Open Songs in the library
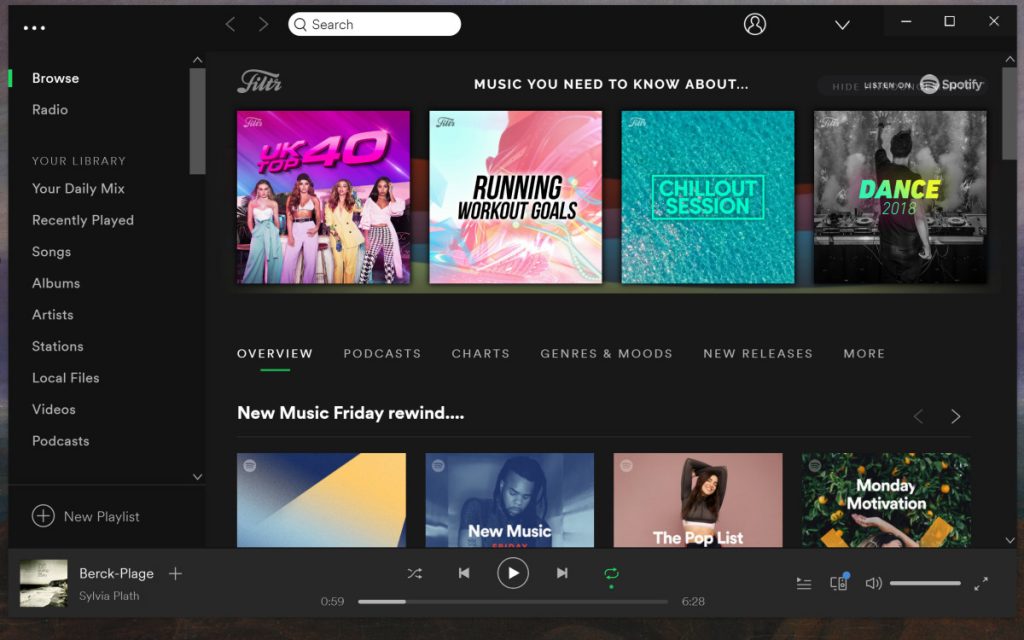The height and width of the screenshot is (640, 1024). pyautogui.click(x=52, y=251)
